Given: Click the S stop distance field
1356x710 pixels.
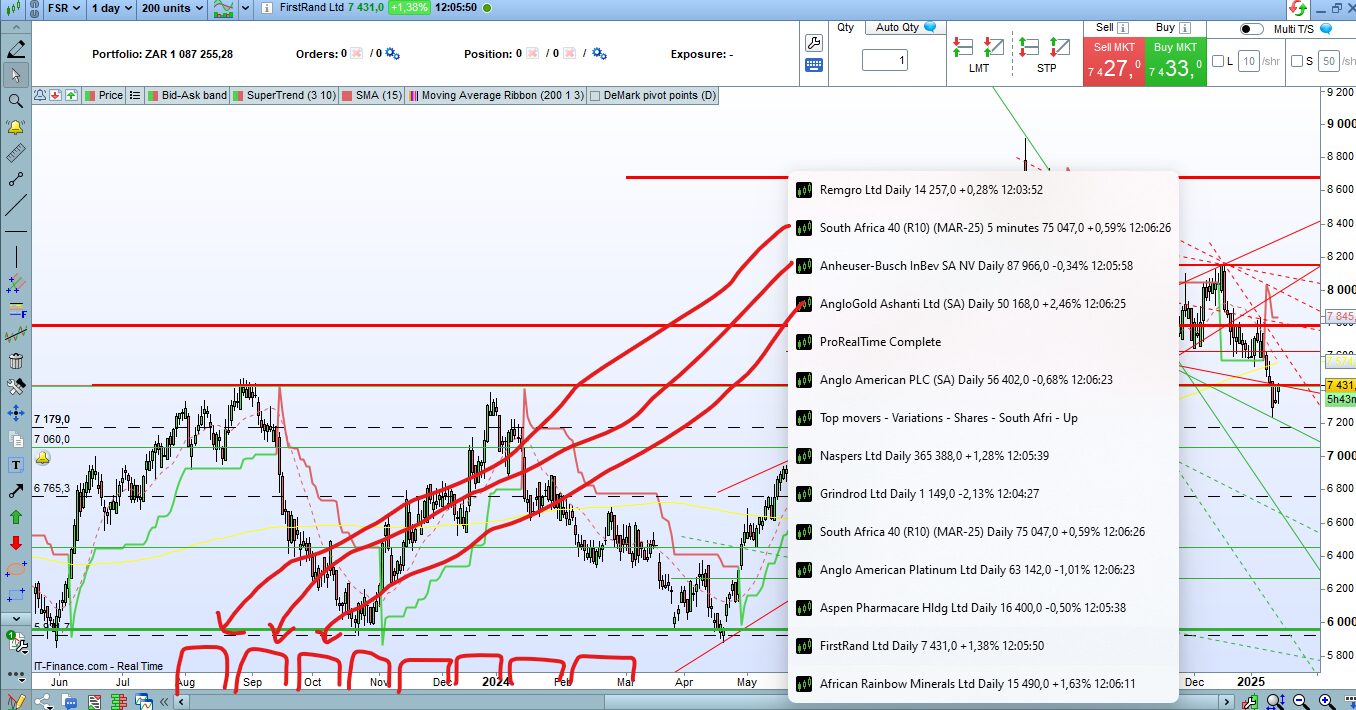Looking at the screenshot, I should (x=1329, y=61).
